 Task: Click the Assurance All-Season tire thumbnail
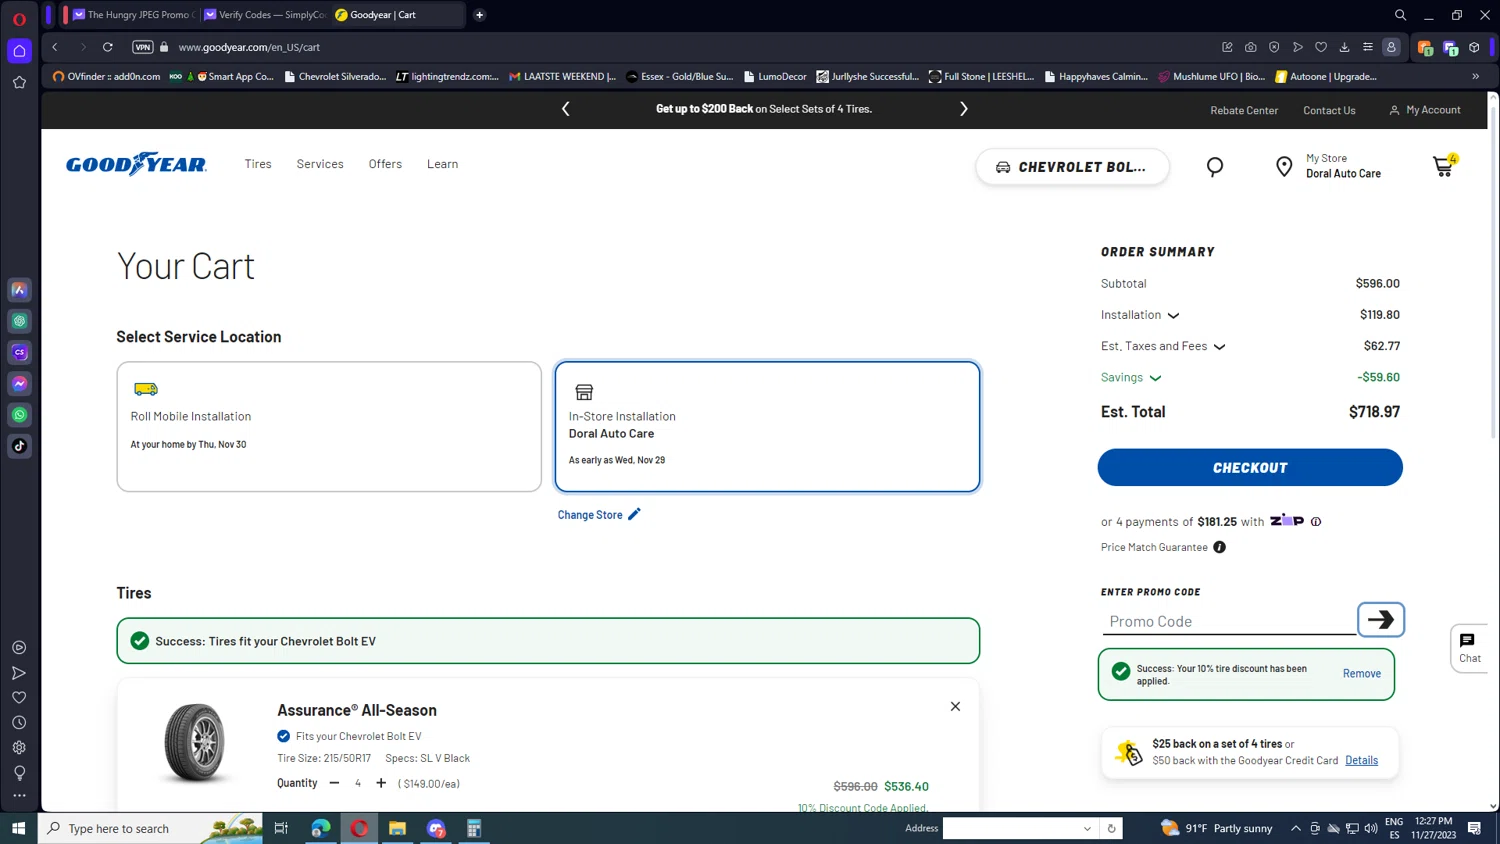coord(195,742)
